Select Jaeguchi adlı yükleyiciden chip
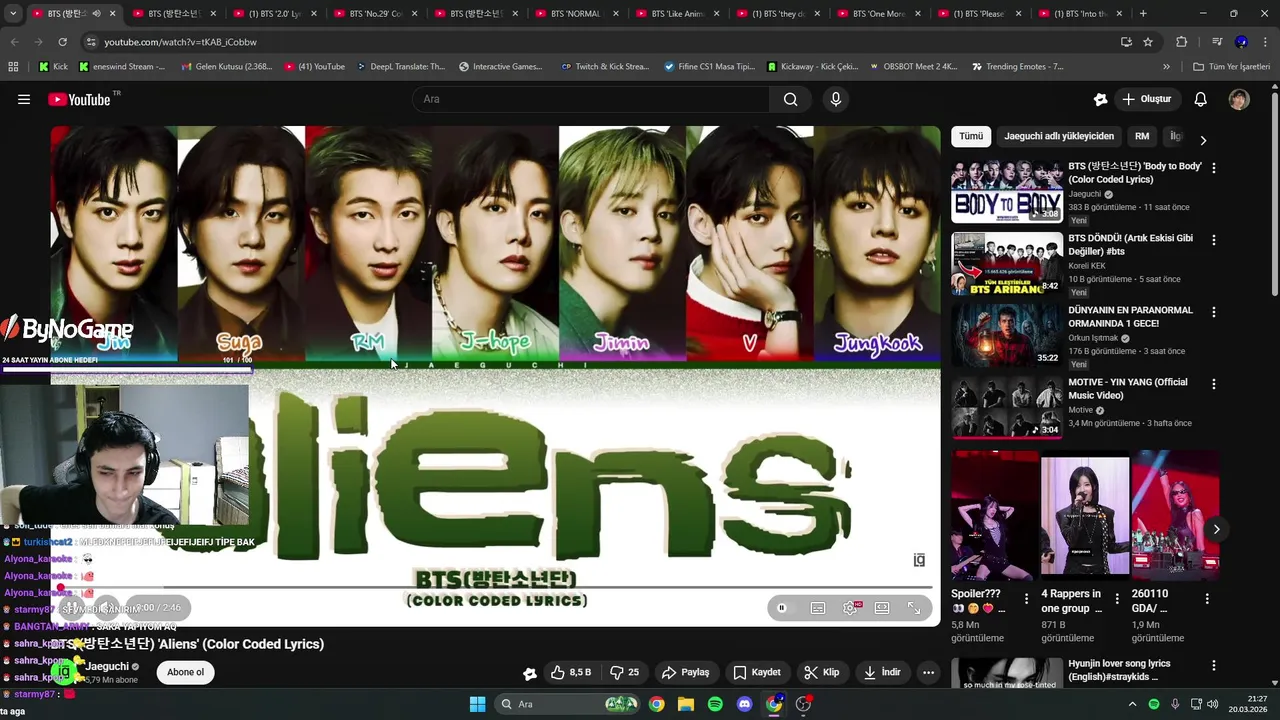Image resolution: width=1280 pixels, height=720 pixels. pyautogui.click(x=1059, y=136)
